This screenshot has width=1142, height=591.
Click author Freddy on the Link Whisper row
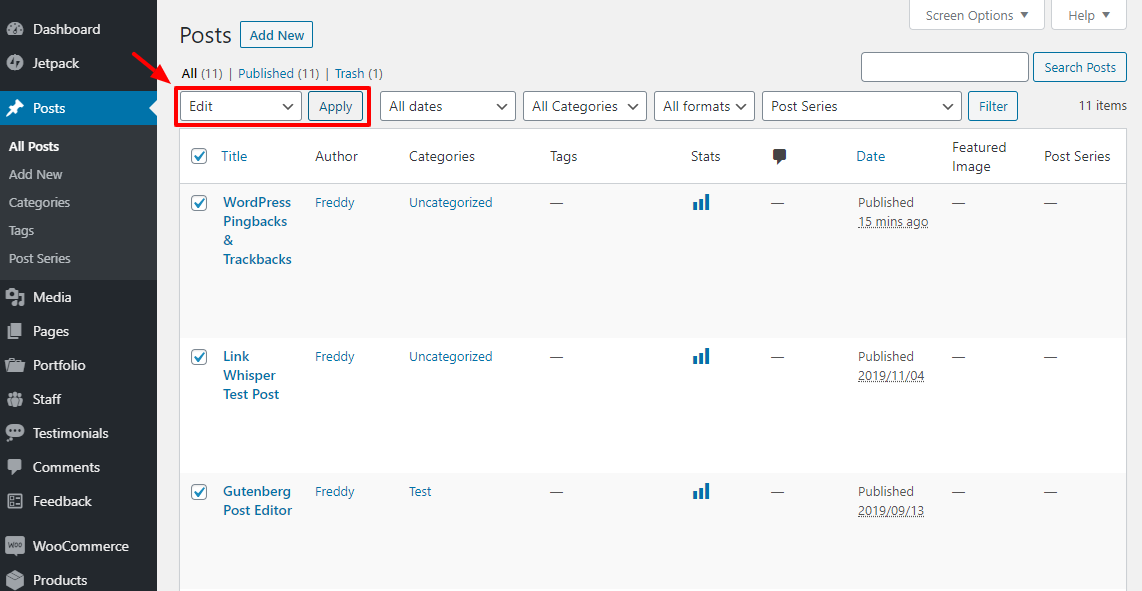click(334, 356)
